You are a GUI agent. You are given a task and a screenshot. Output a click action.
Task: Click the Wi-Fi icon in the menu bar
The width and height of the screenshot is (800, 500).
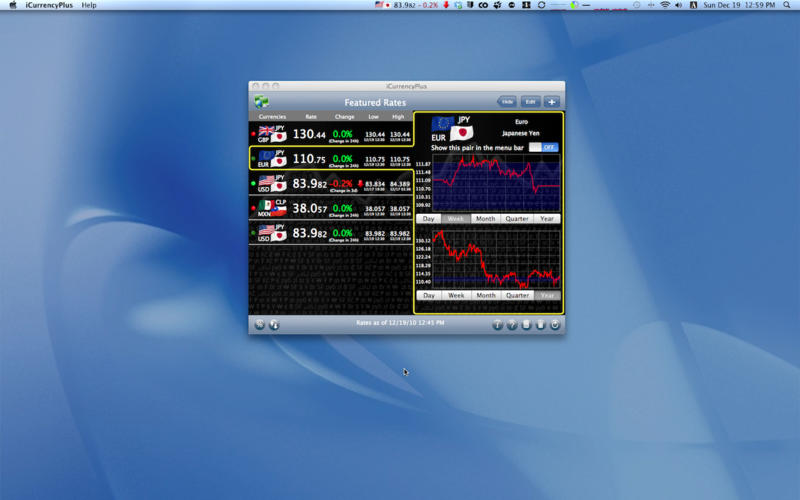tap(665, 5)
